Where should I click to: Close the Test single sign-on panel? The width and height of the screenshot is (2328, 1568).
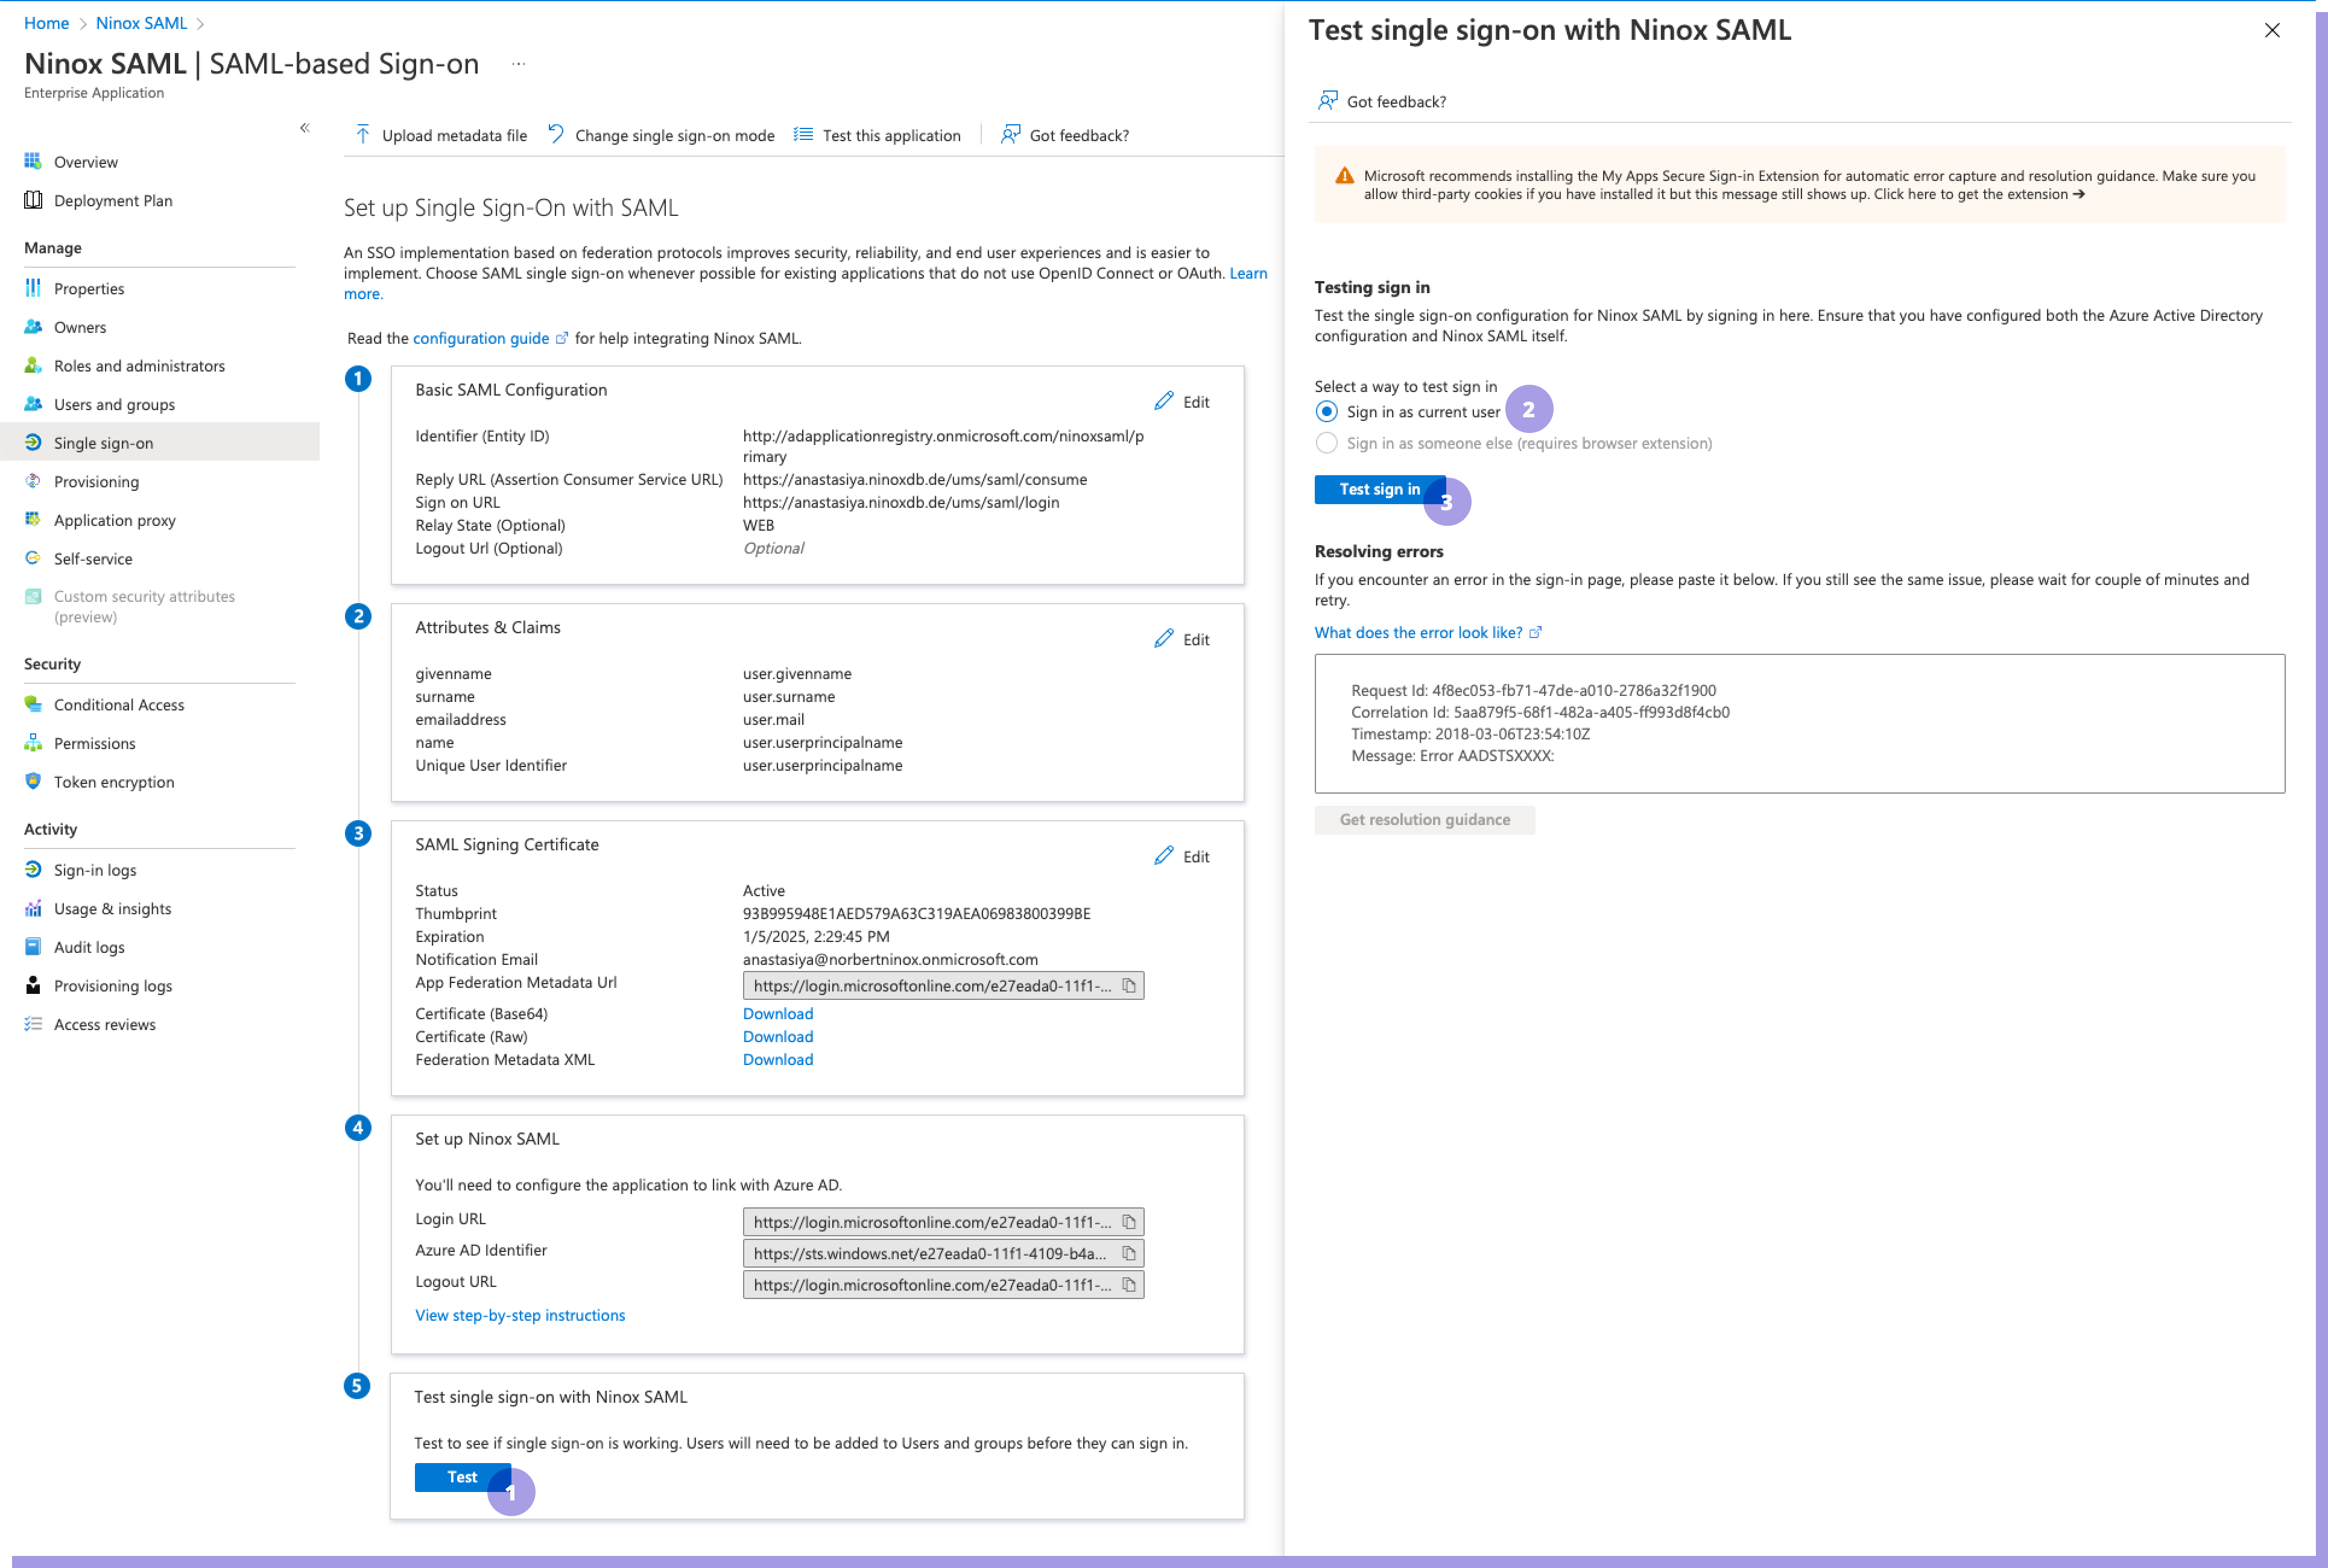pos(2272,30)
